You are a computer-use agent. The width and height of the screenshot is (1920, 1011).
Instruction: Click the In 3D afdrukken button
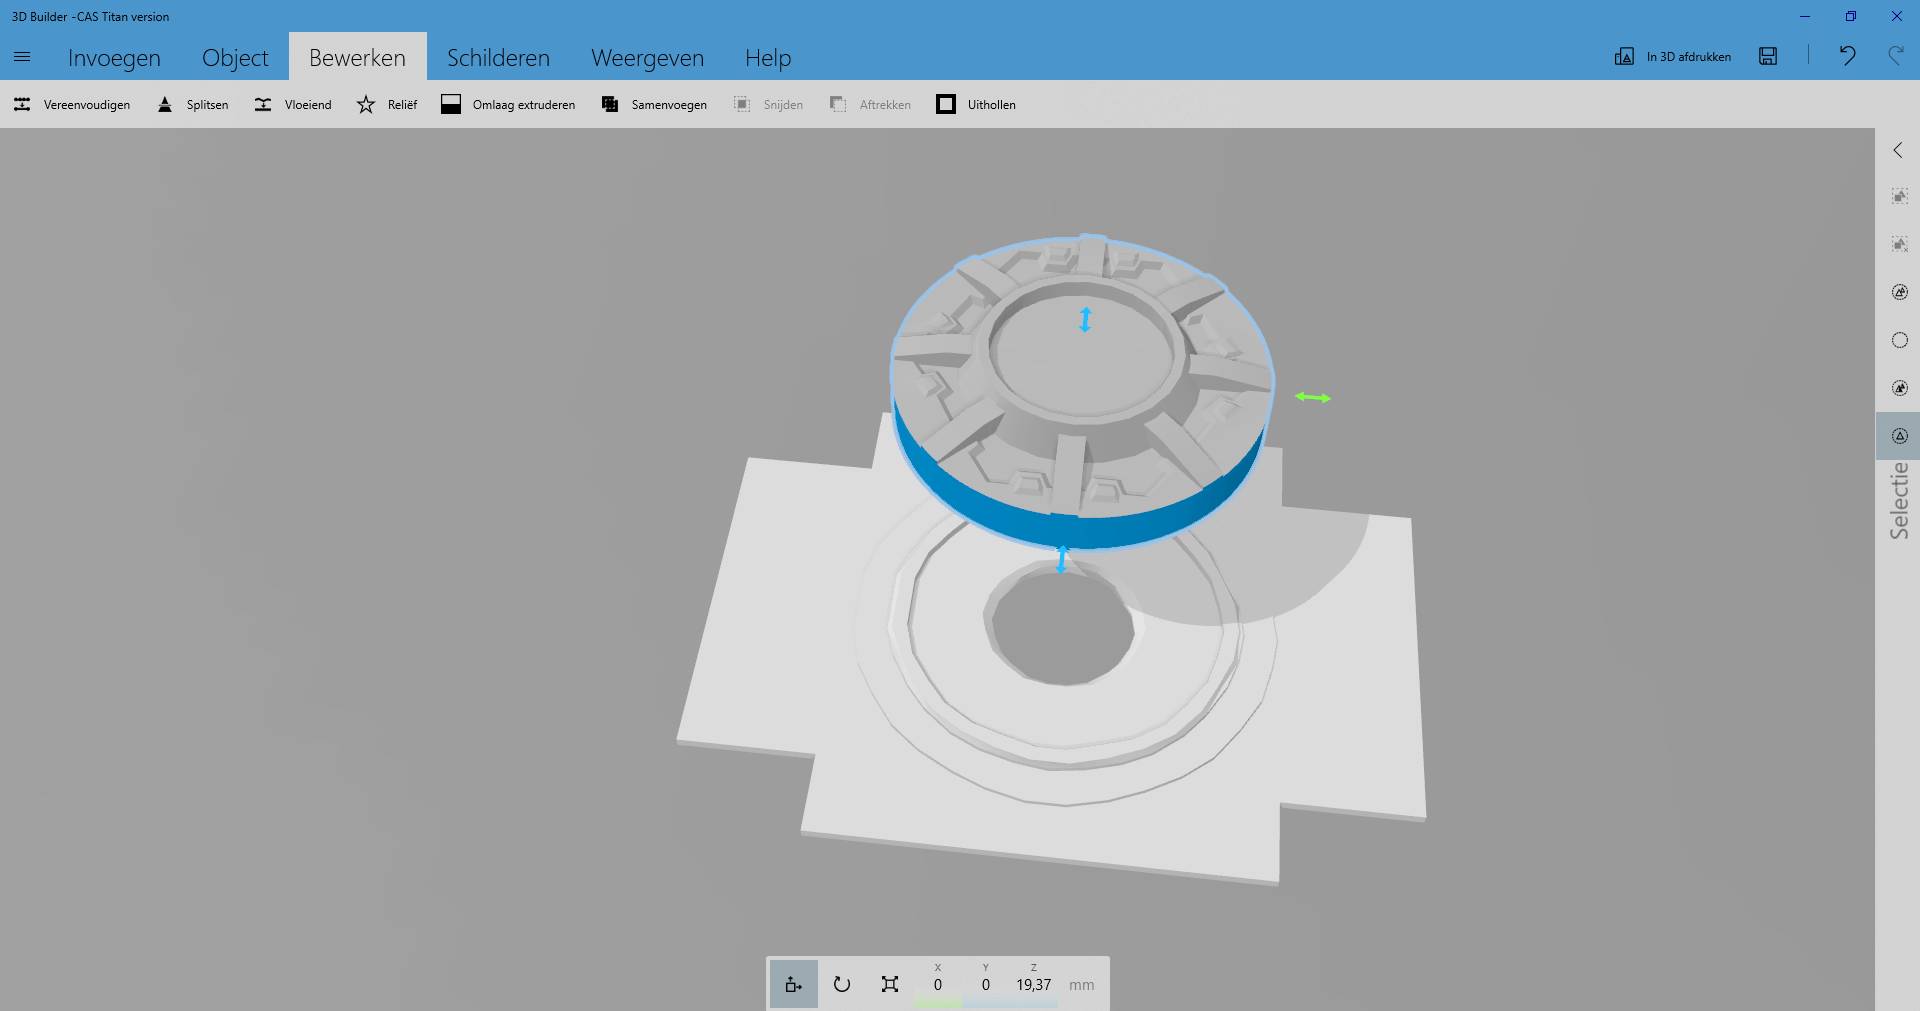coord(1673,57)
